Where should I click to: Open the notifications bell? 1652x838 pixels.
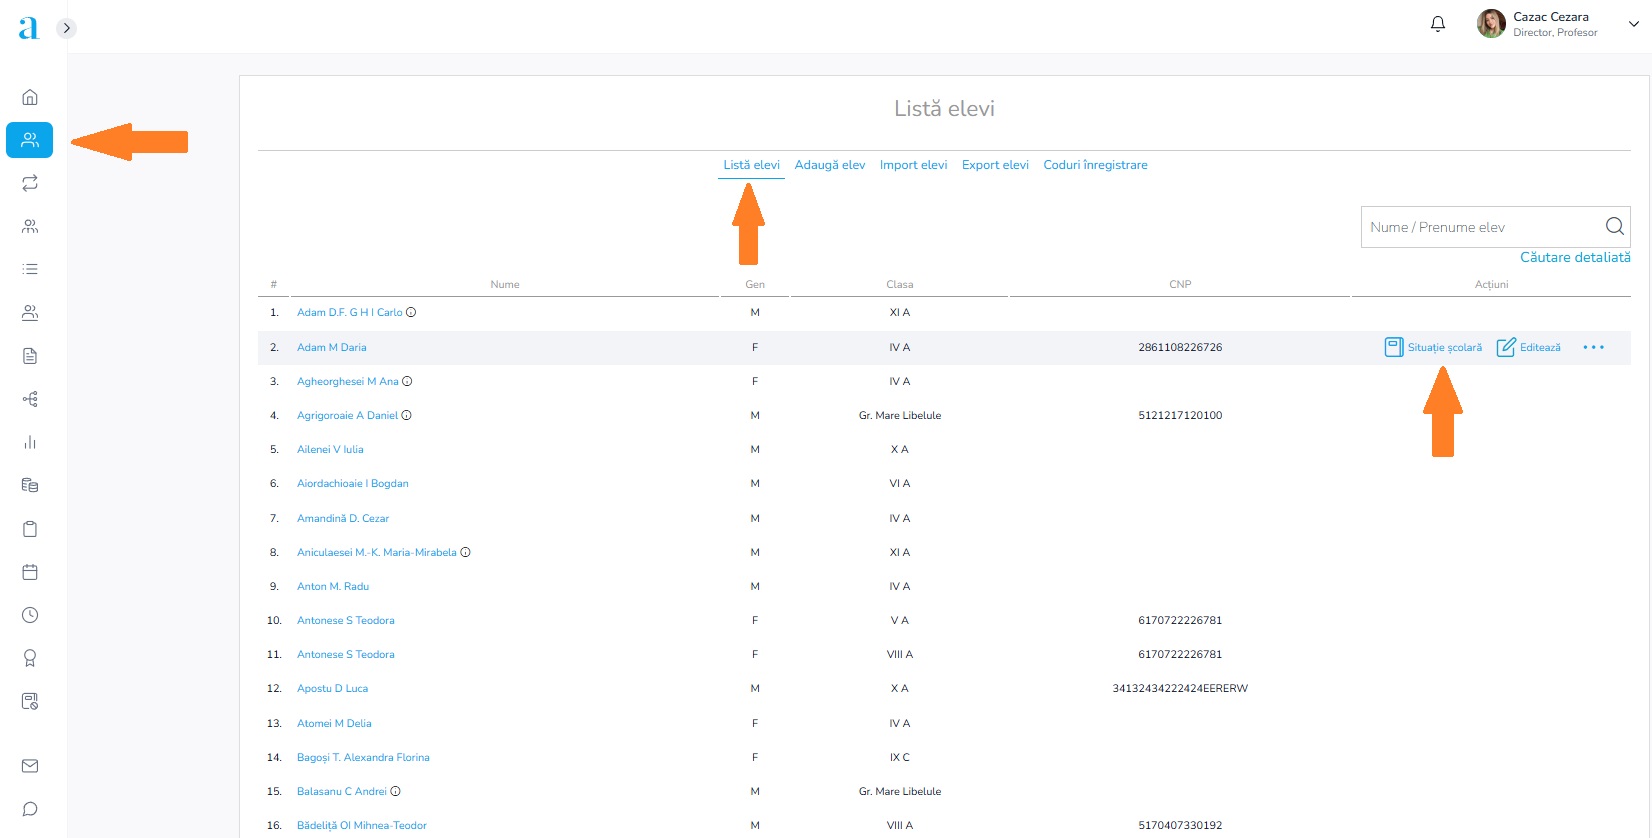click(1438, 24)
